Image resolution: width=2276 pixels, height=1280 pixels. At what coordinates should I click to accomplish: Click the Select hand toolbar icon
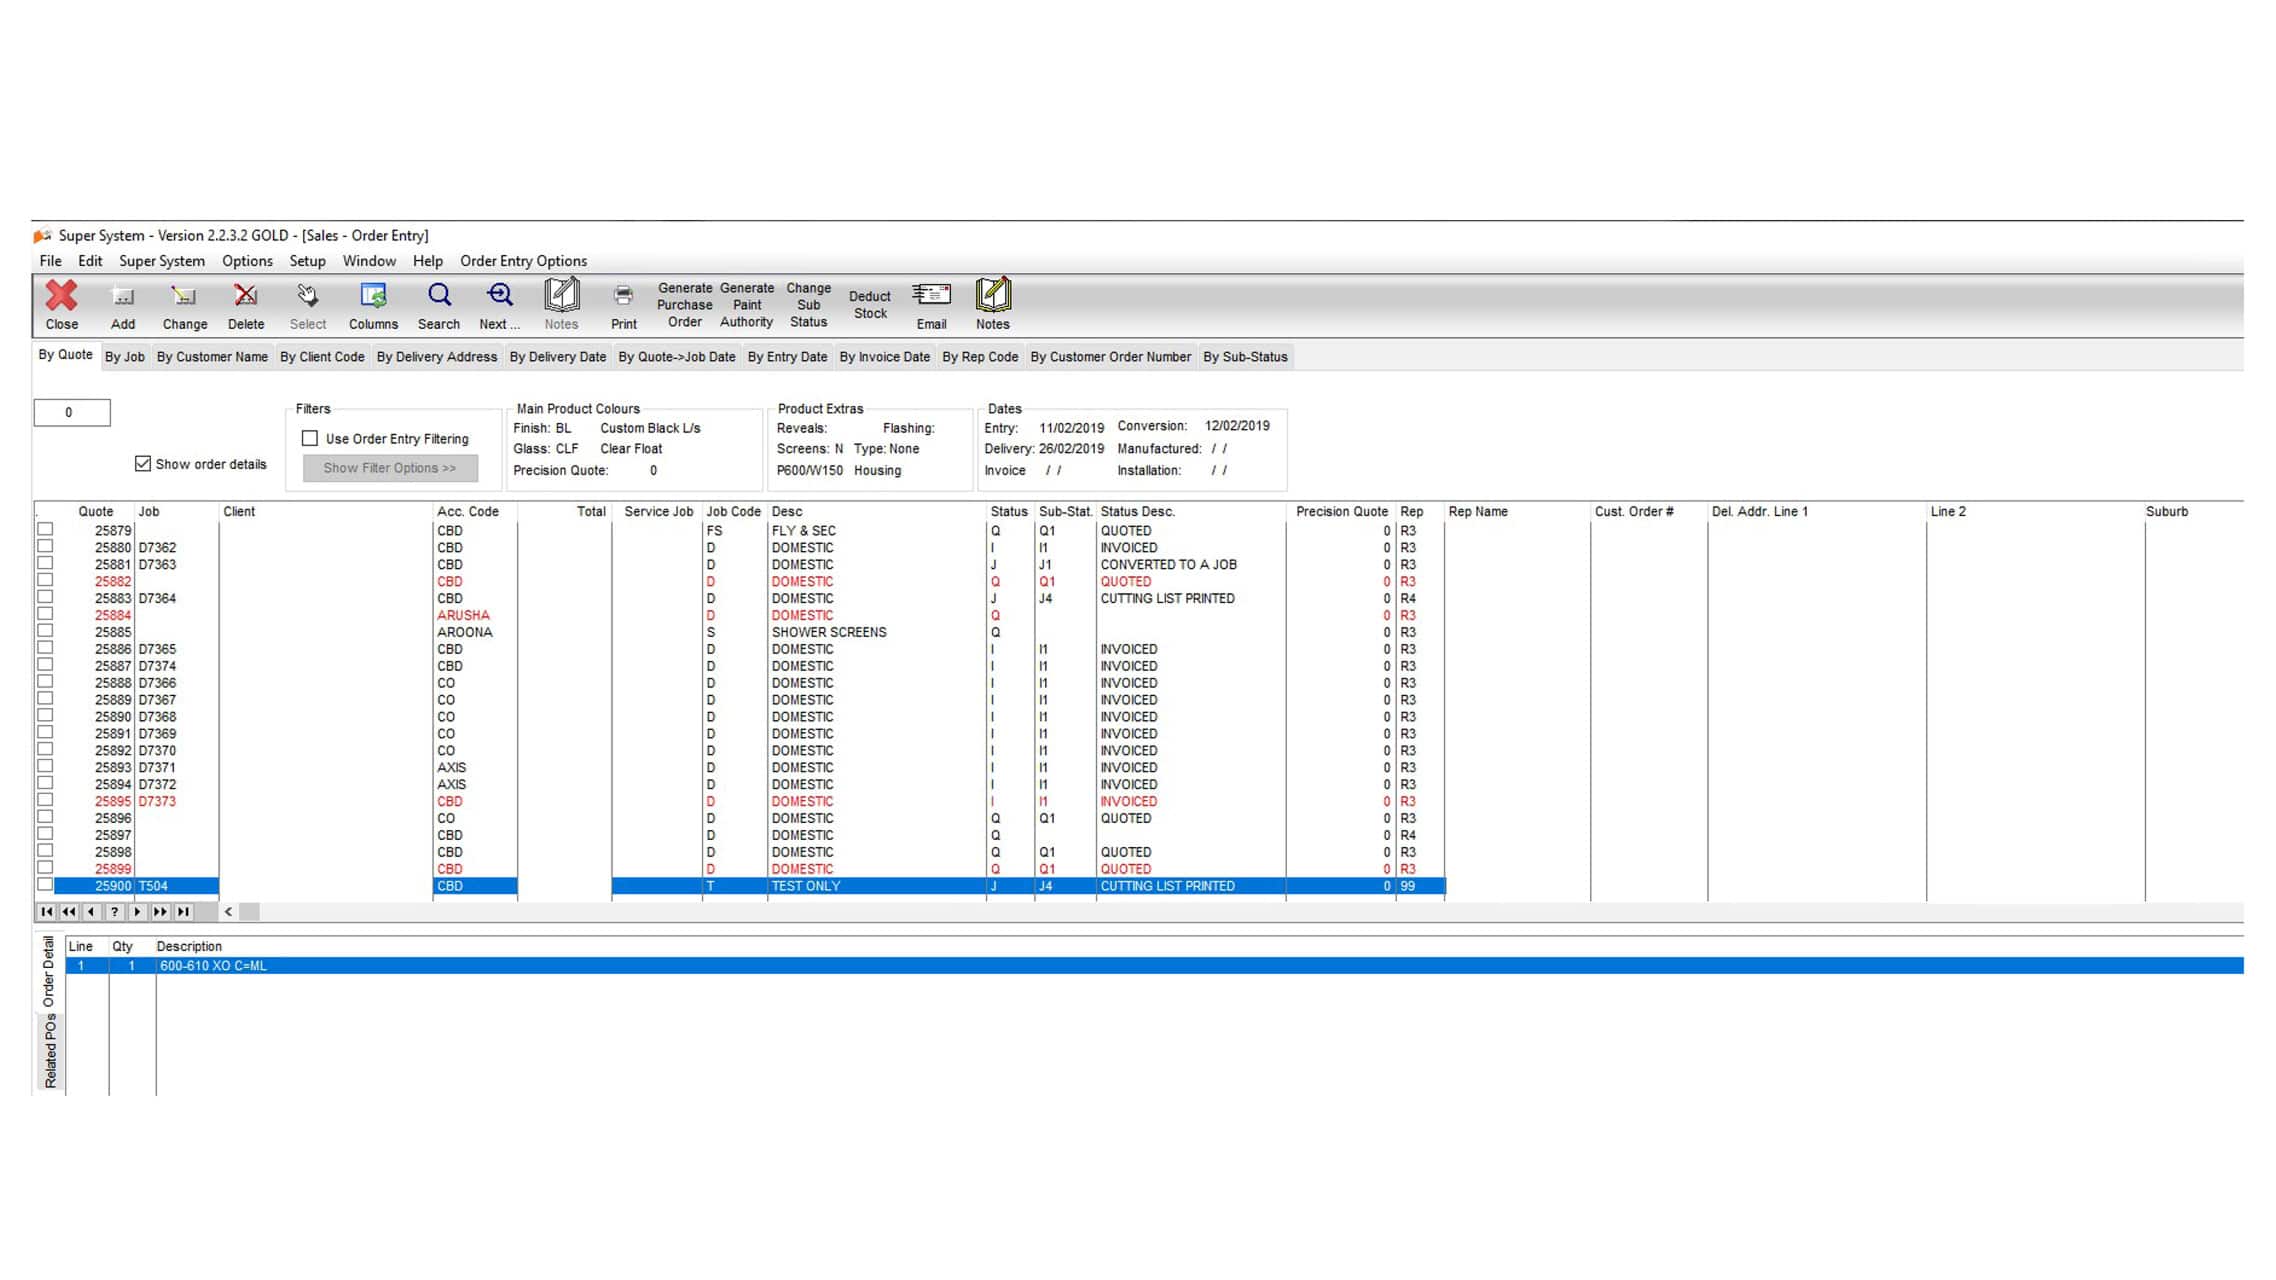click(x=308, y=295)
